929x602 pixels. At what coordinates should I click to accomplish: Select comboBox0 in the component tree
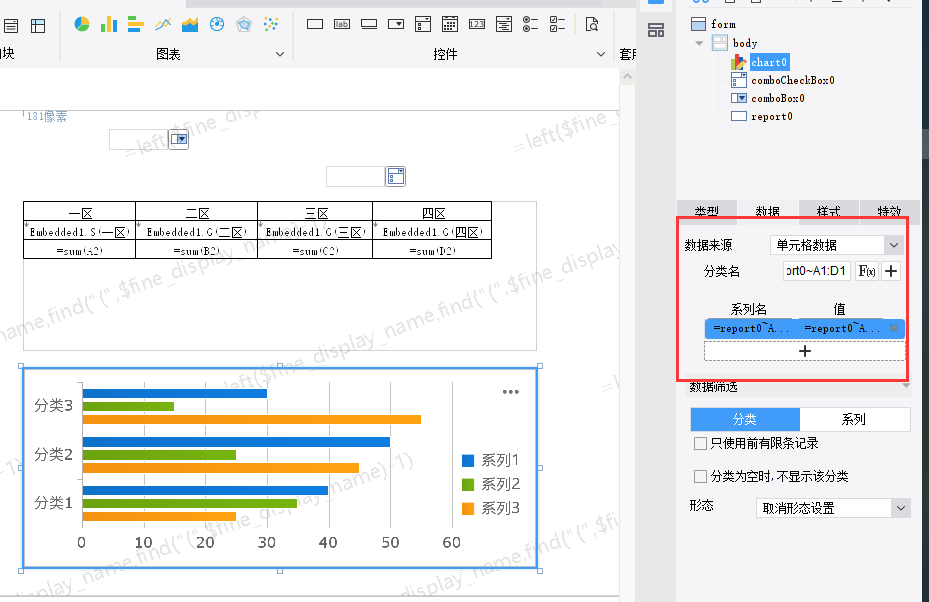coord(778,98)
